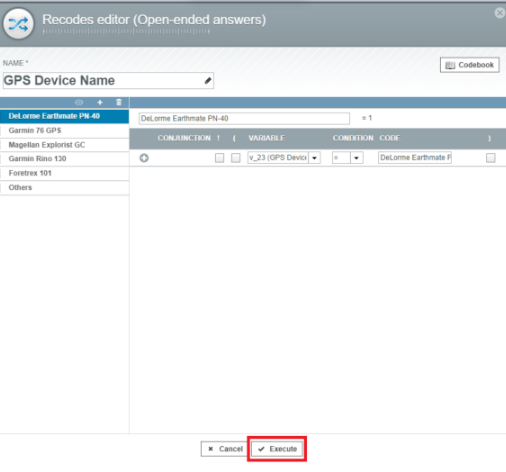Image resolution: width=506 pixels, height=472 pixels.
Task: Open the condition operator dropdown arrow
Action: [356, 158]
